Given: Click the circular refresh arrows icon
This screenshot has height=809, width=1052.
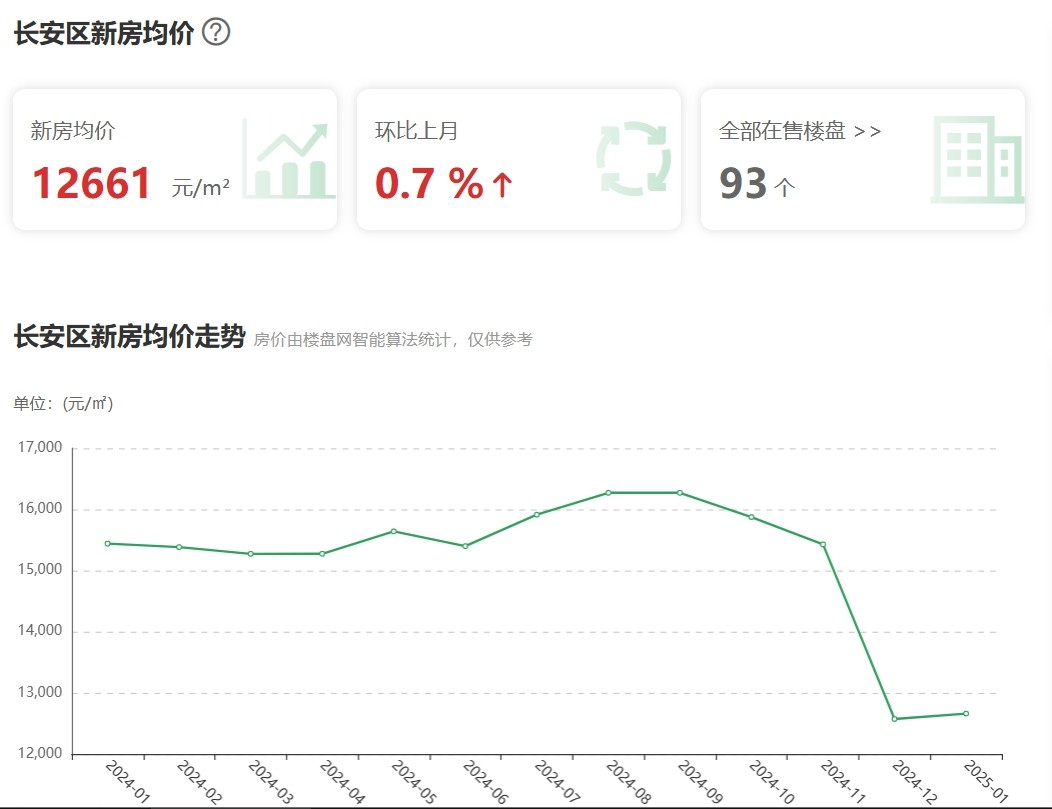Looking at the screenshot, I should coord(632,159).
